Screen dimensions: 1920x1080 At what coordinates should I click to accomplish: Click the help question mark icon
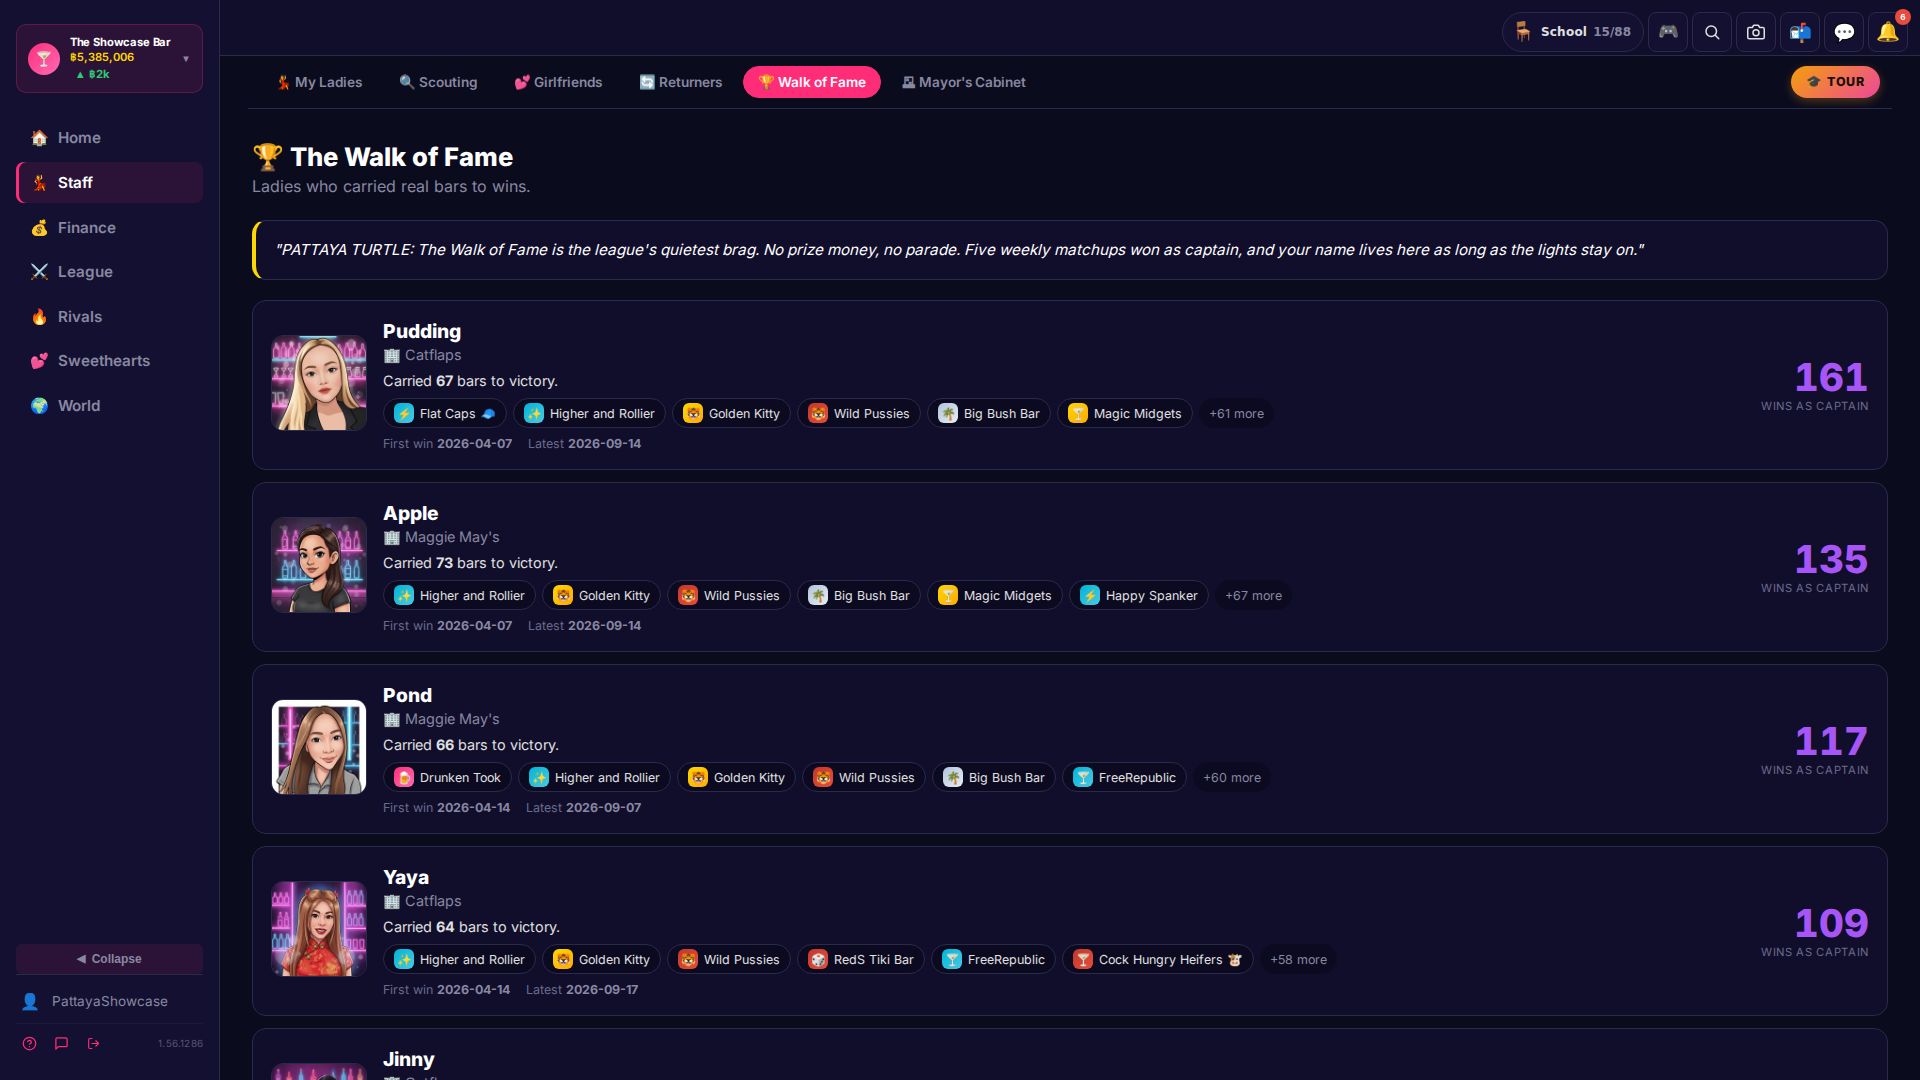coord(30,1043)
